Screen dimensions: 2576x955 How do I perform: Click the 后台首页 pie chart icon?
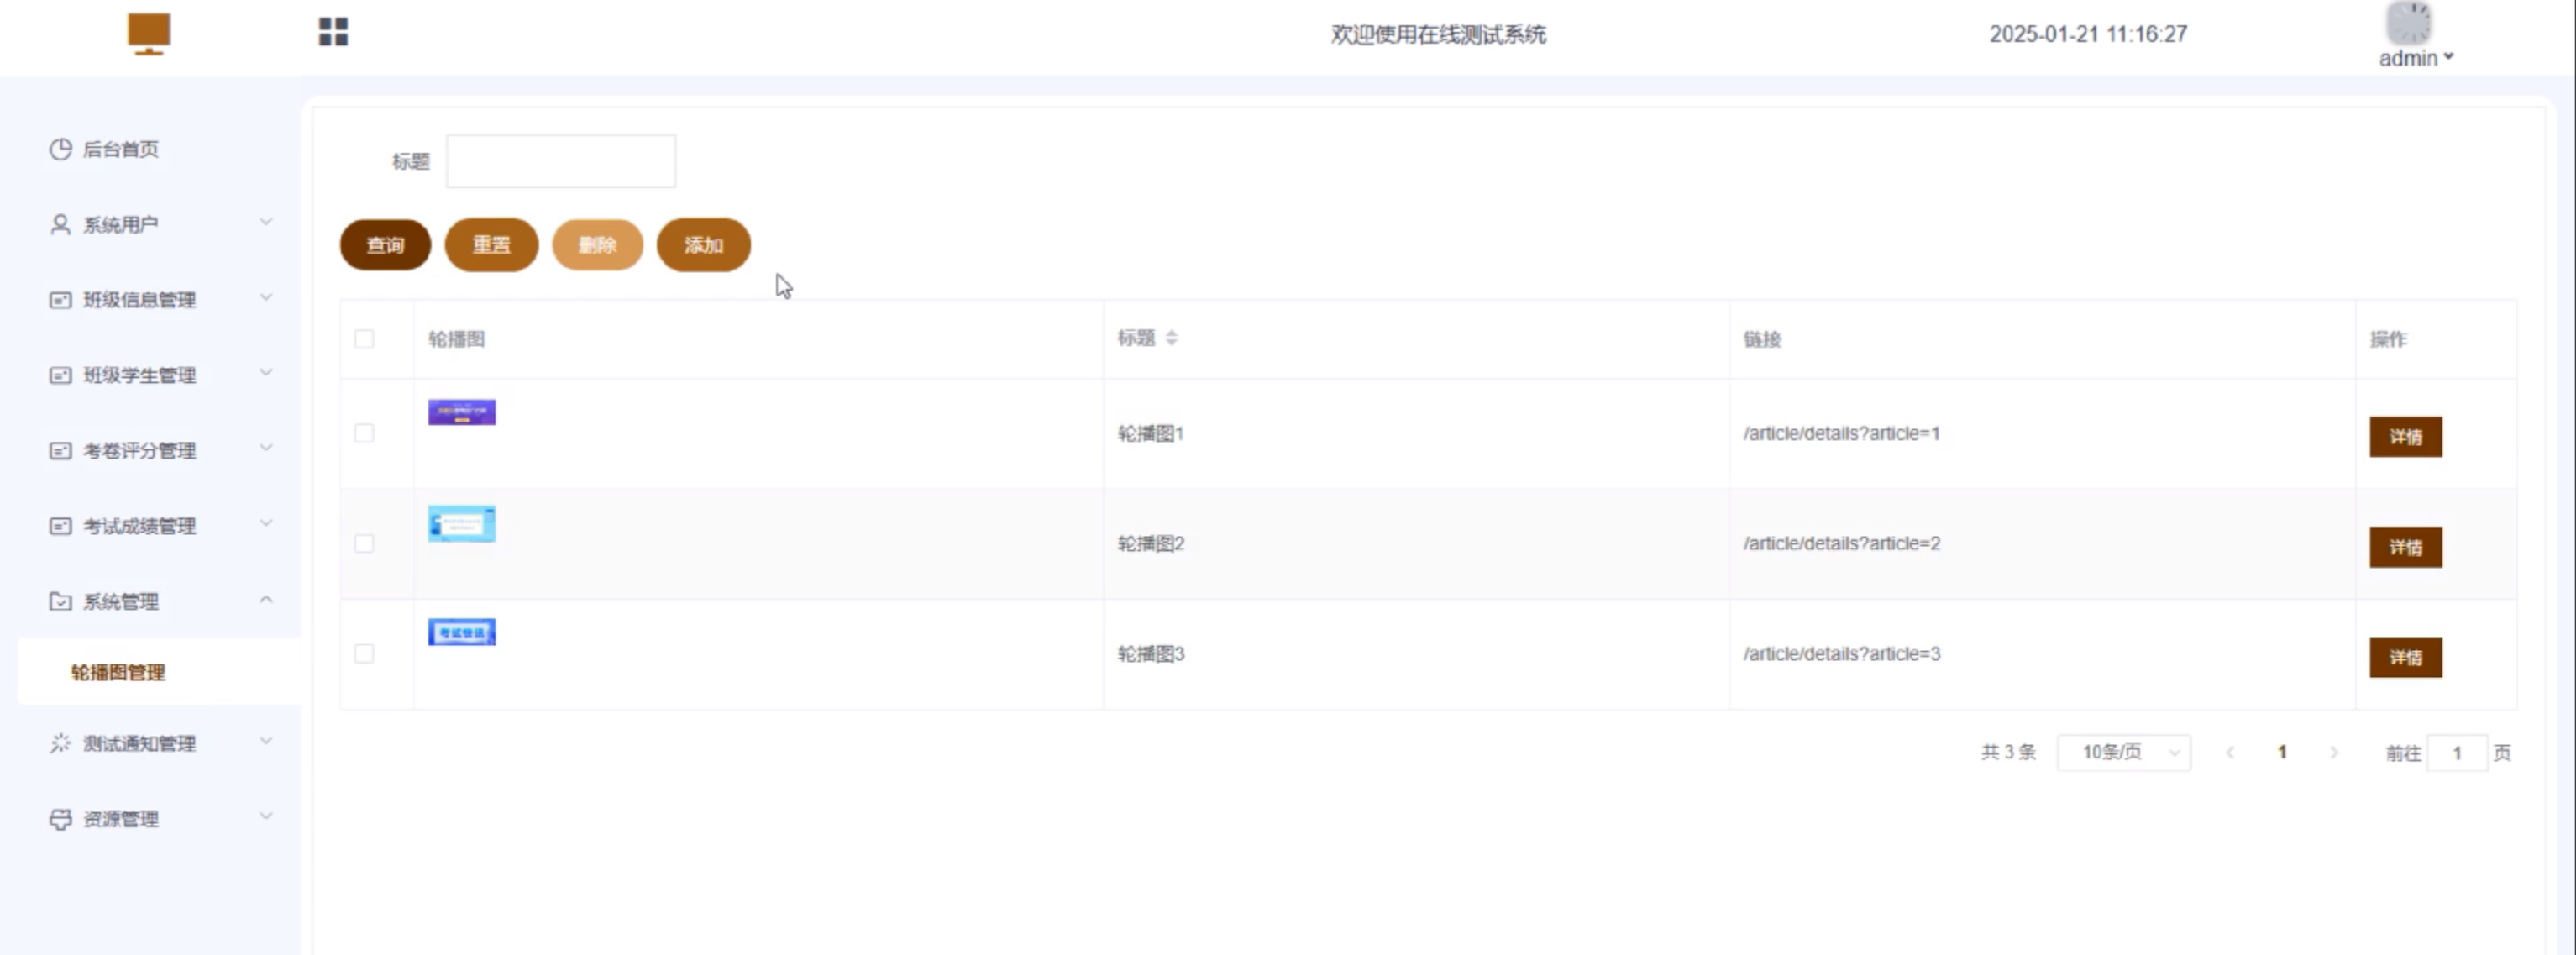(61, 149)
